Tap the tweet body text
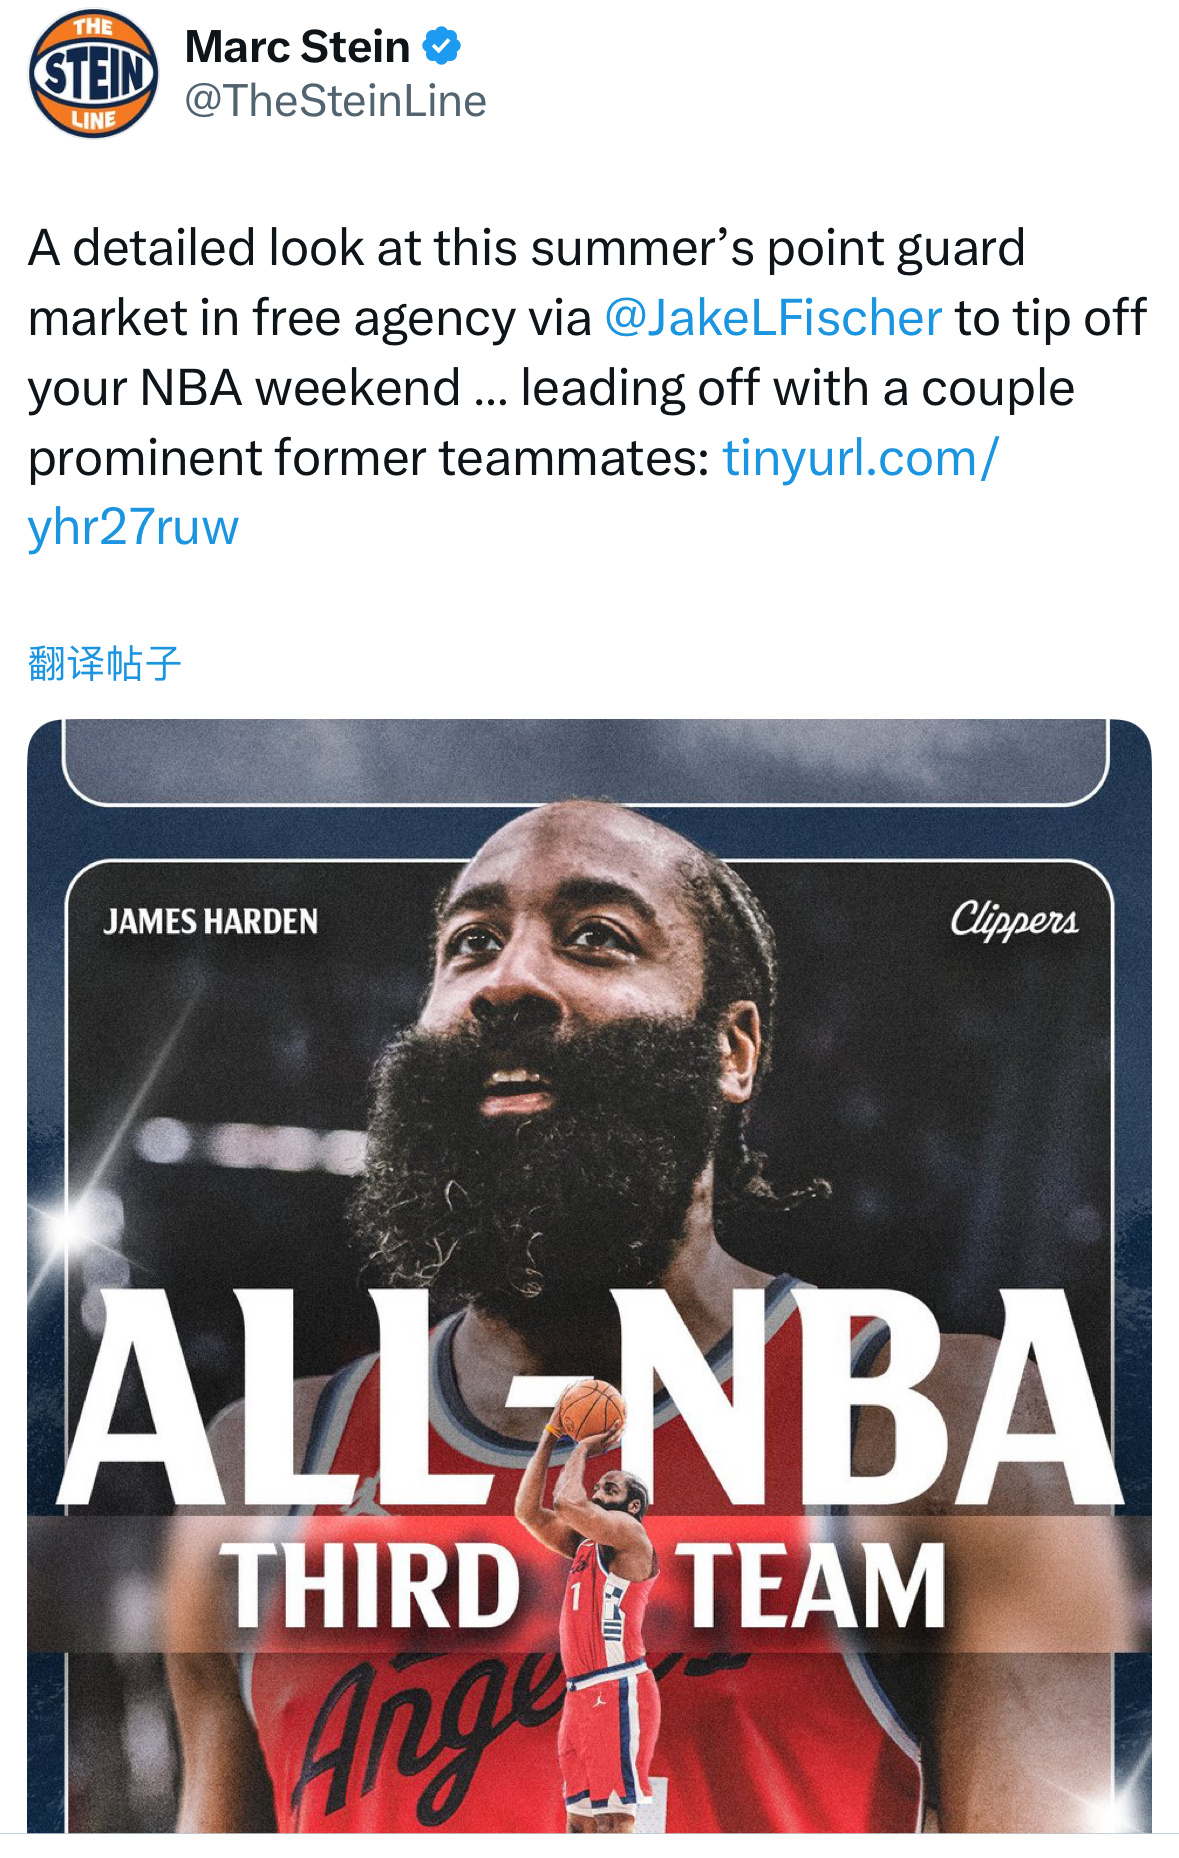1179x1858 pixels. click(x=589, y=387)
